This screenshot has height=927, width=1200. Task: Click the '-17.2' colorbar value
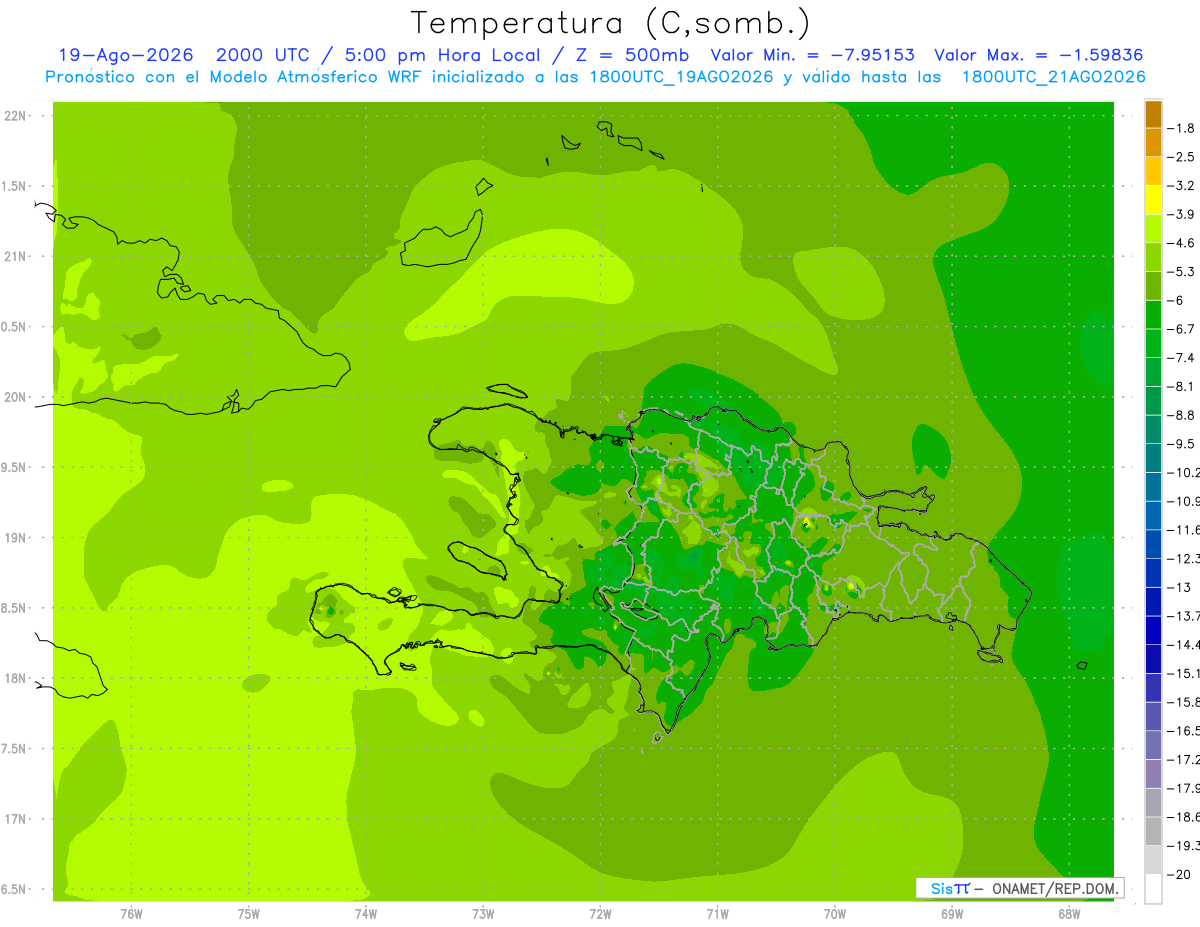click(1183, 759)
